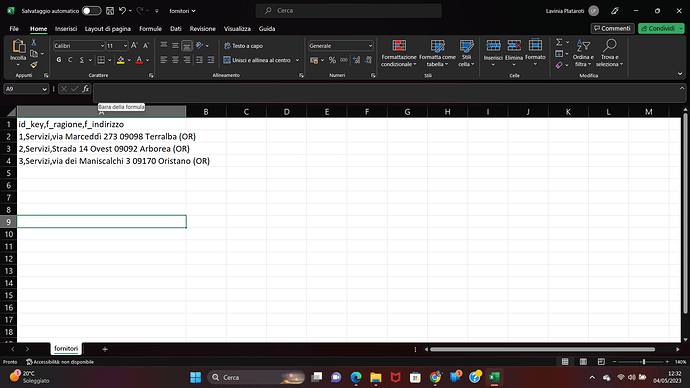Screen dimensions: 690x388
Task: Click the Incolla paste icon
Action: (18, 46)
